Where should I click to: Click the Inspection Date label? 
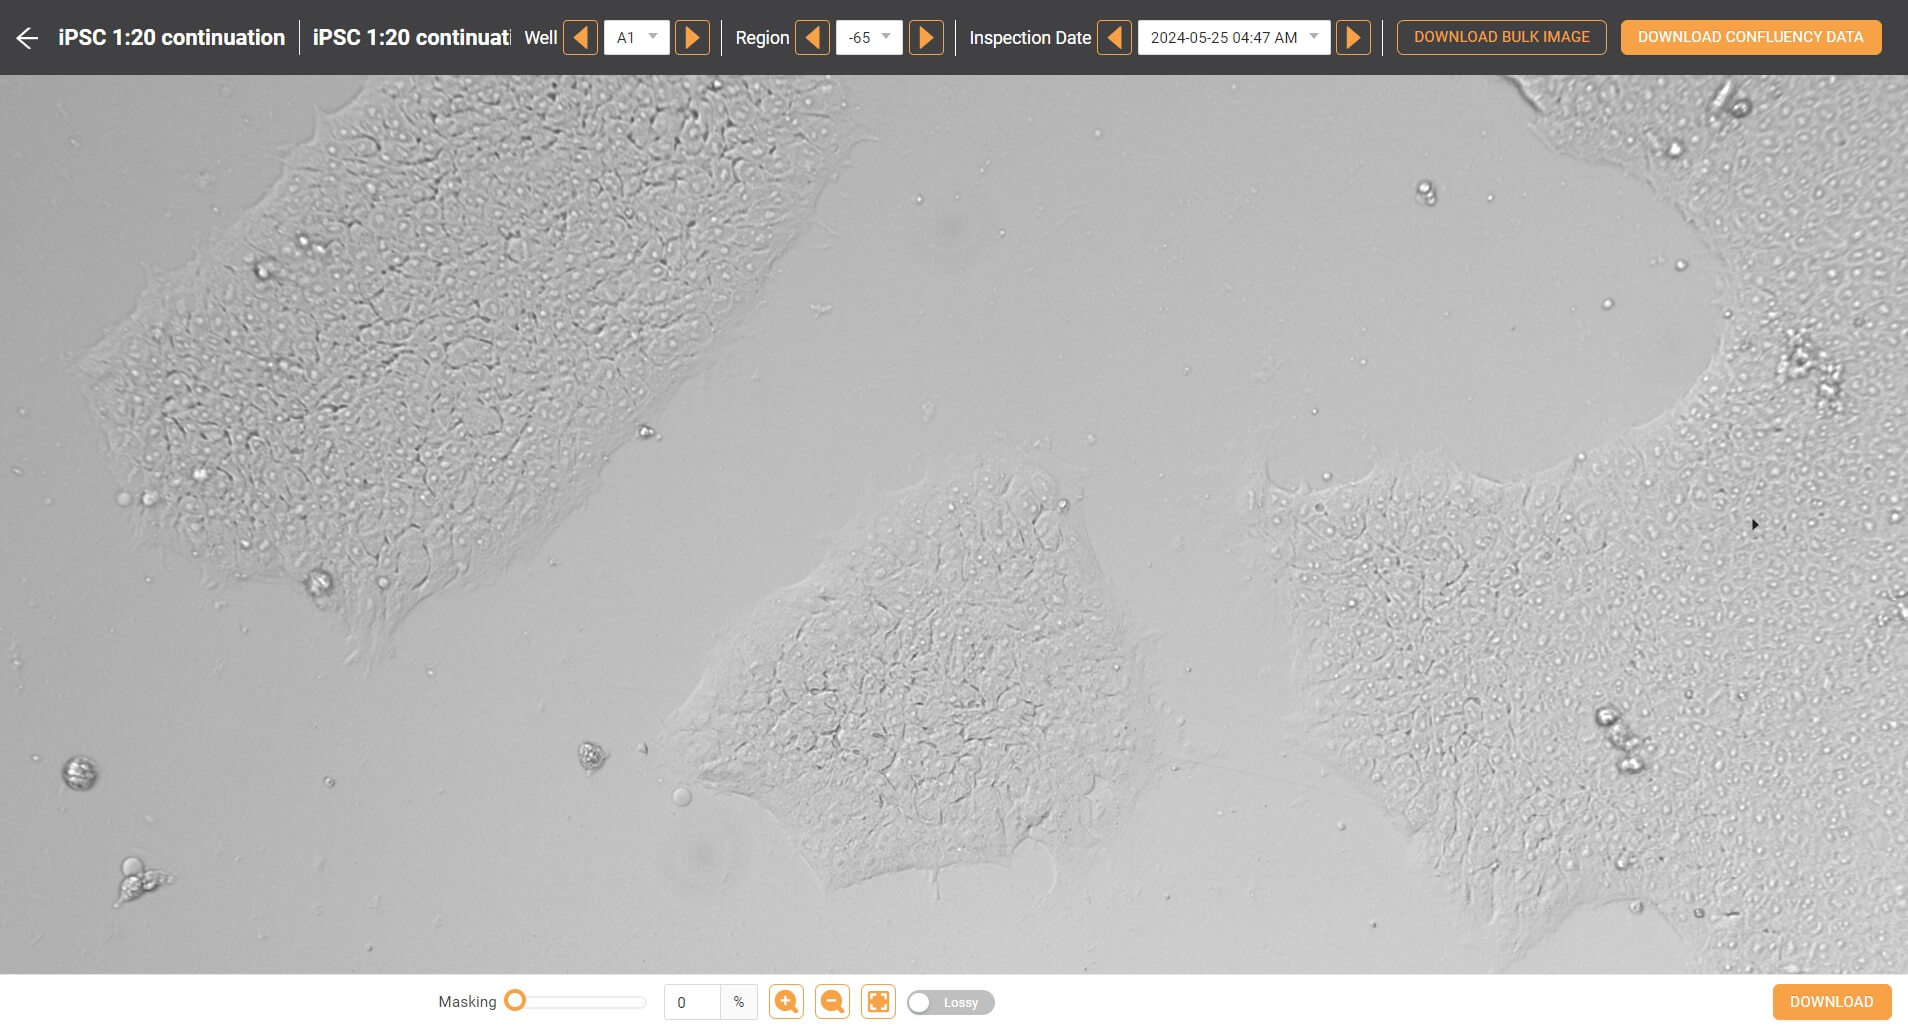[x=1030, y=37]
